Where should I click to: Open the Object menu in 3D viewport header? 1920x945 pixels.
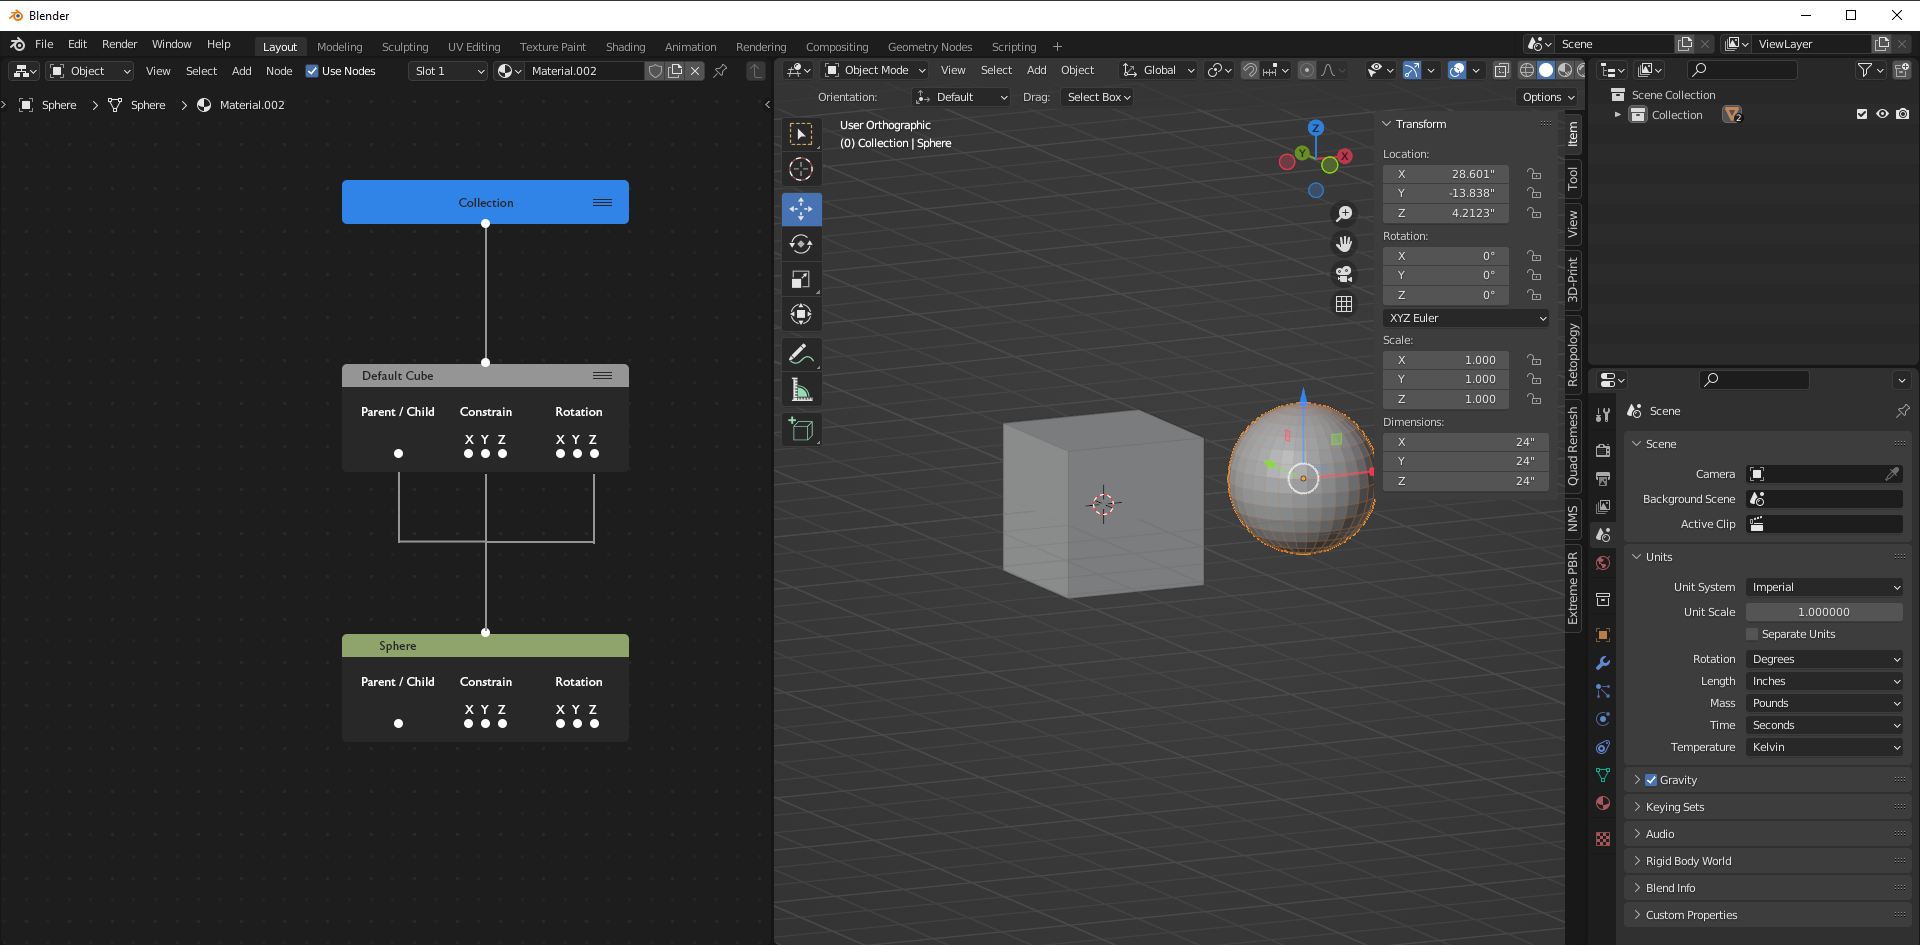[1077, 70]
